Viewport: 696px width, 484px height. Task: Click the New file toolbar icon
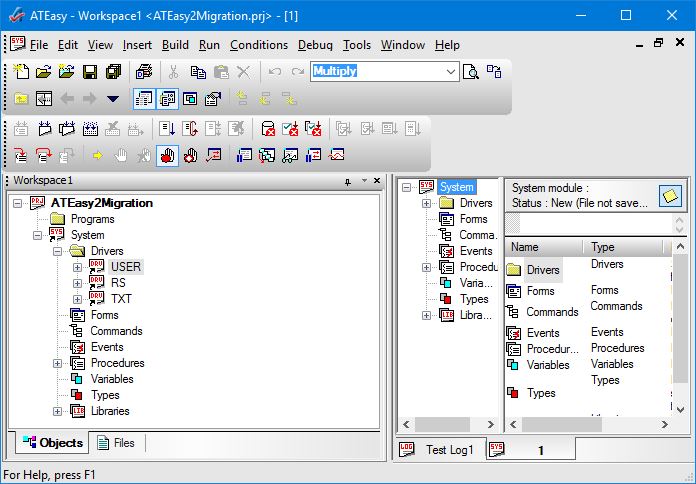pyautogui.click(x=20, y=71)
